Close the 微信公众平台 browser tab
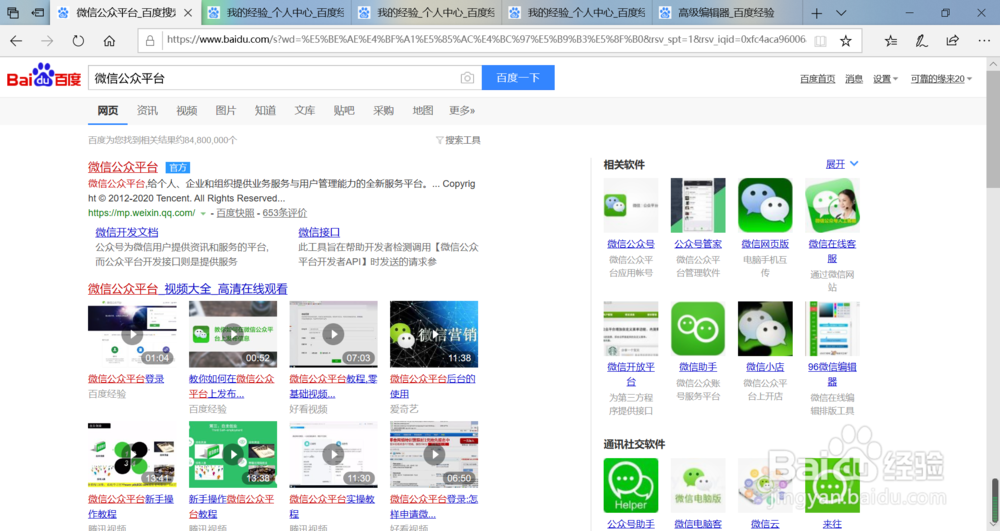 click(188, 13)
